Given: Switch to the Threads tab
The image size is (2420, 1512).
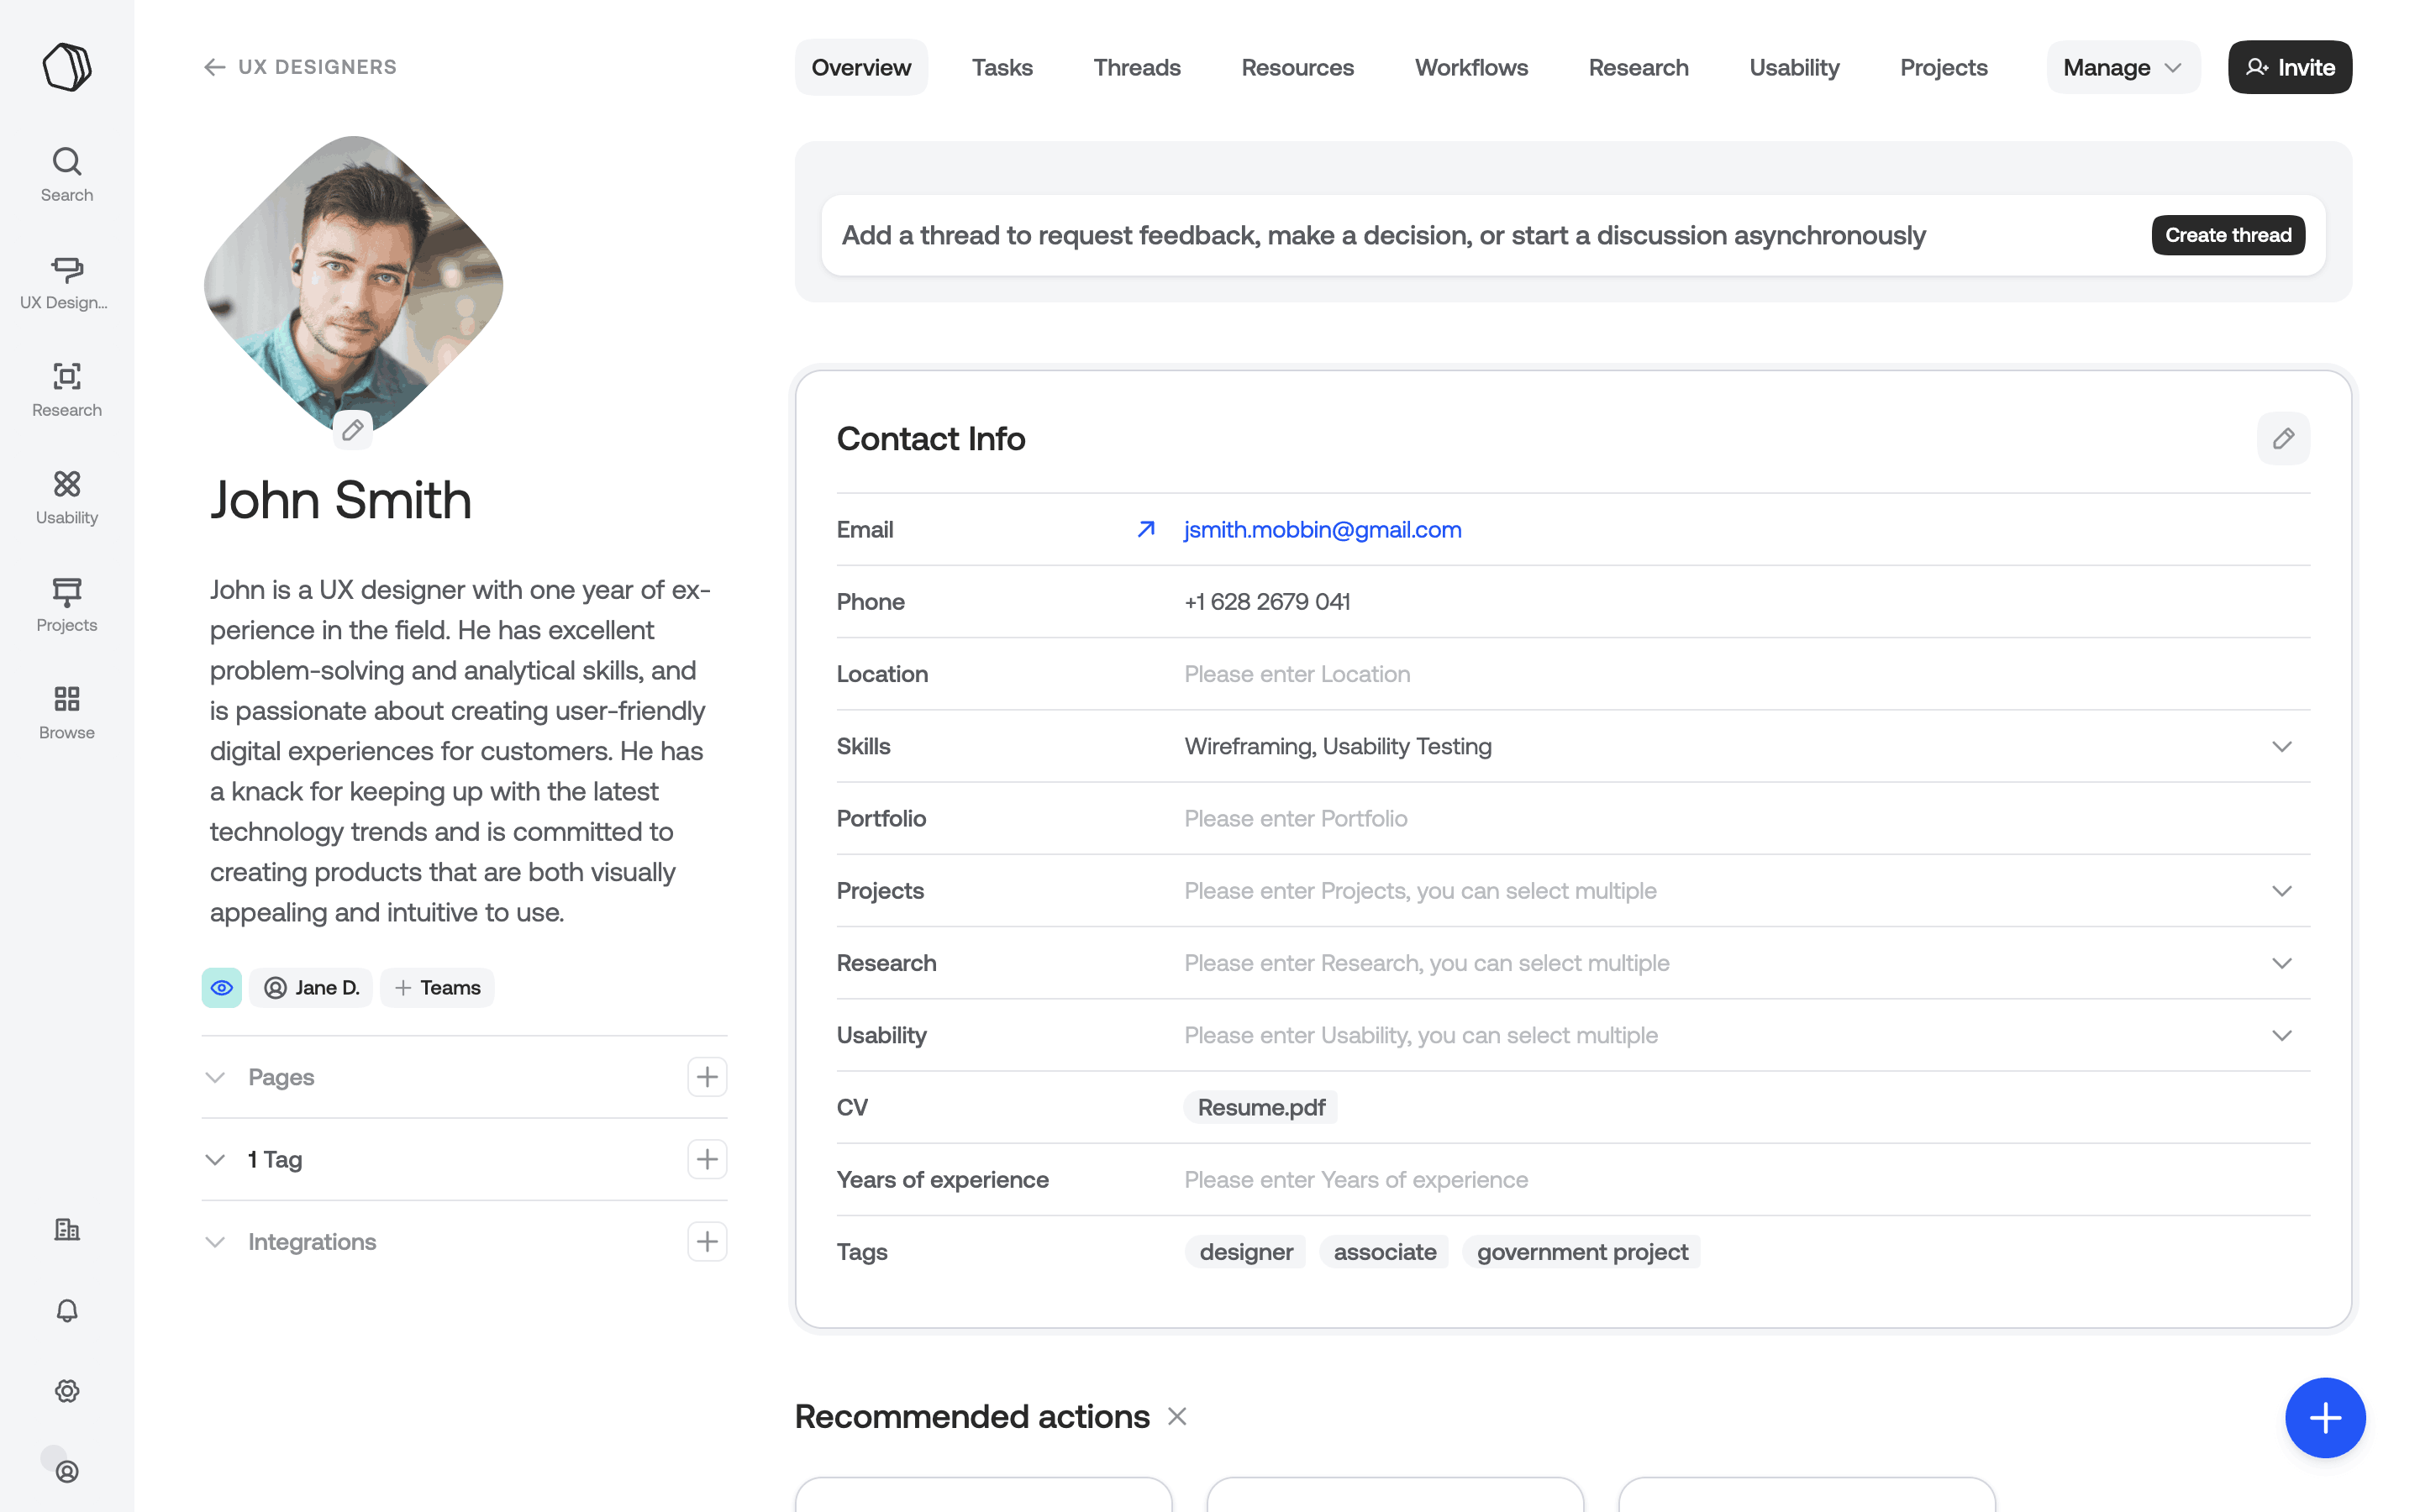Looking at the screenshot, I should pyautogui.click(x=1137, y=68).
